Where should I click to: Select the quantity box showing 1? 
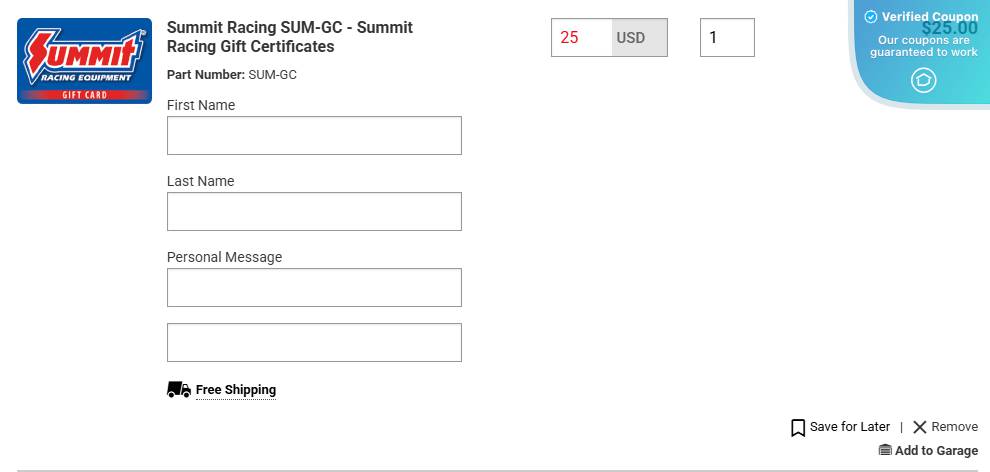(727, 38)
